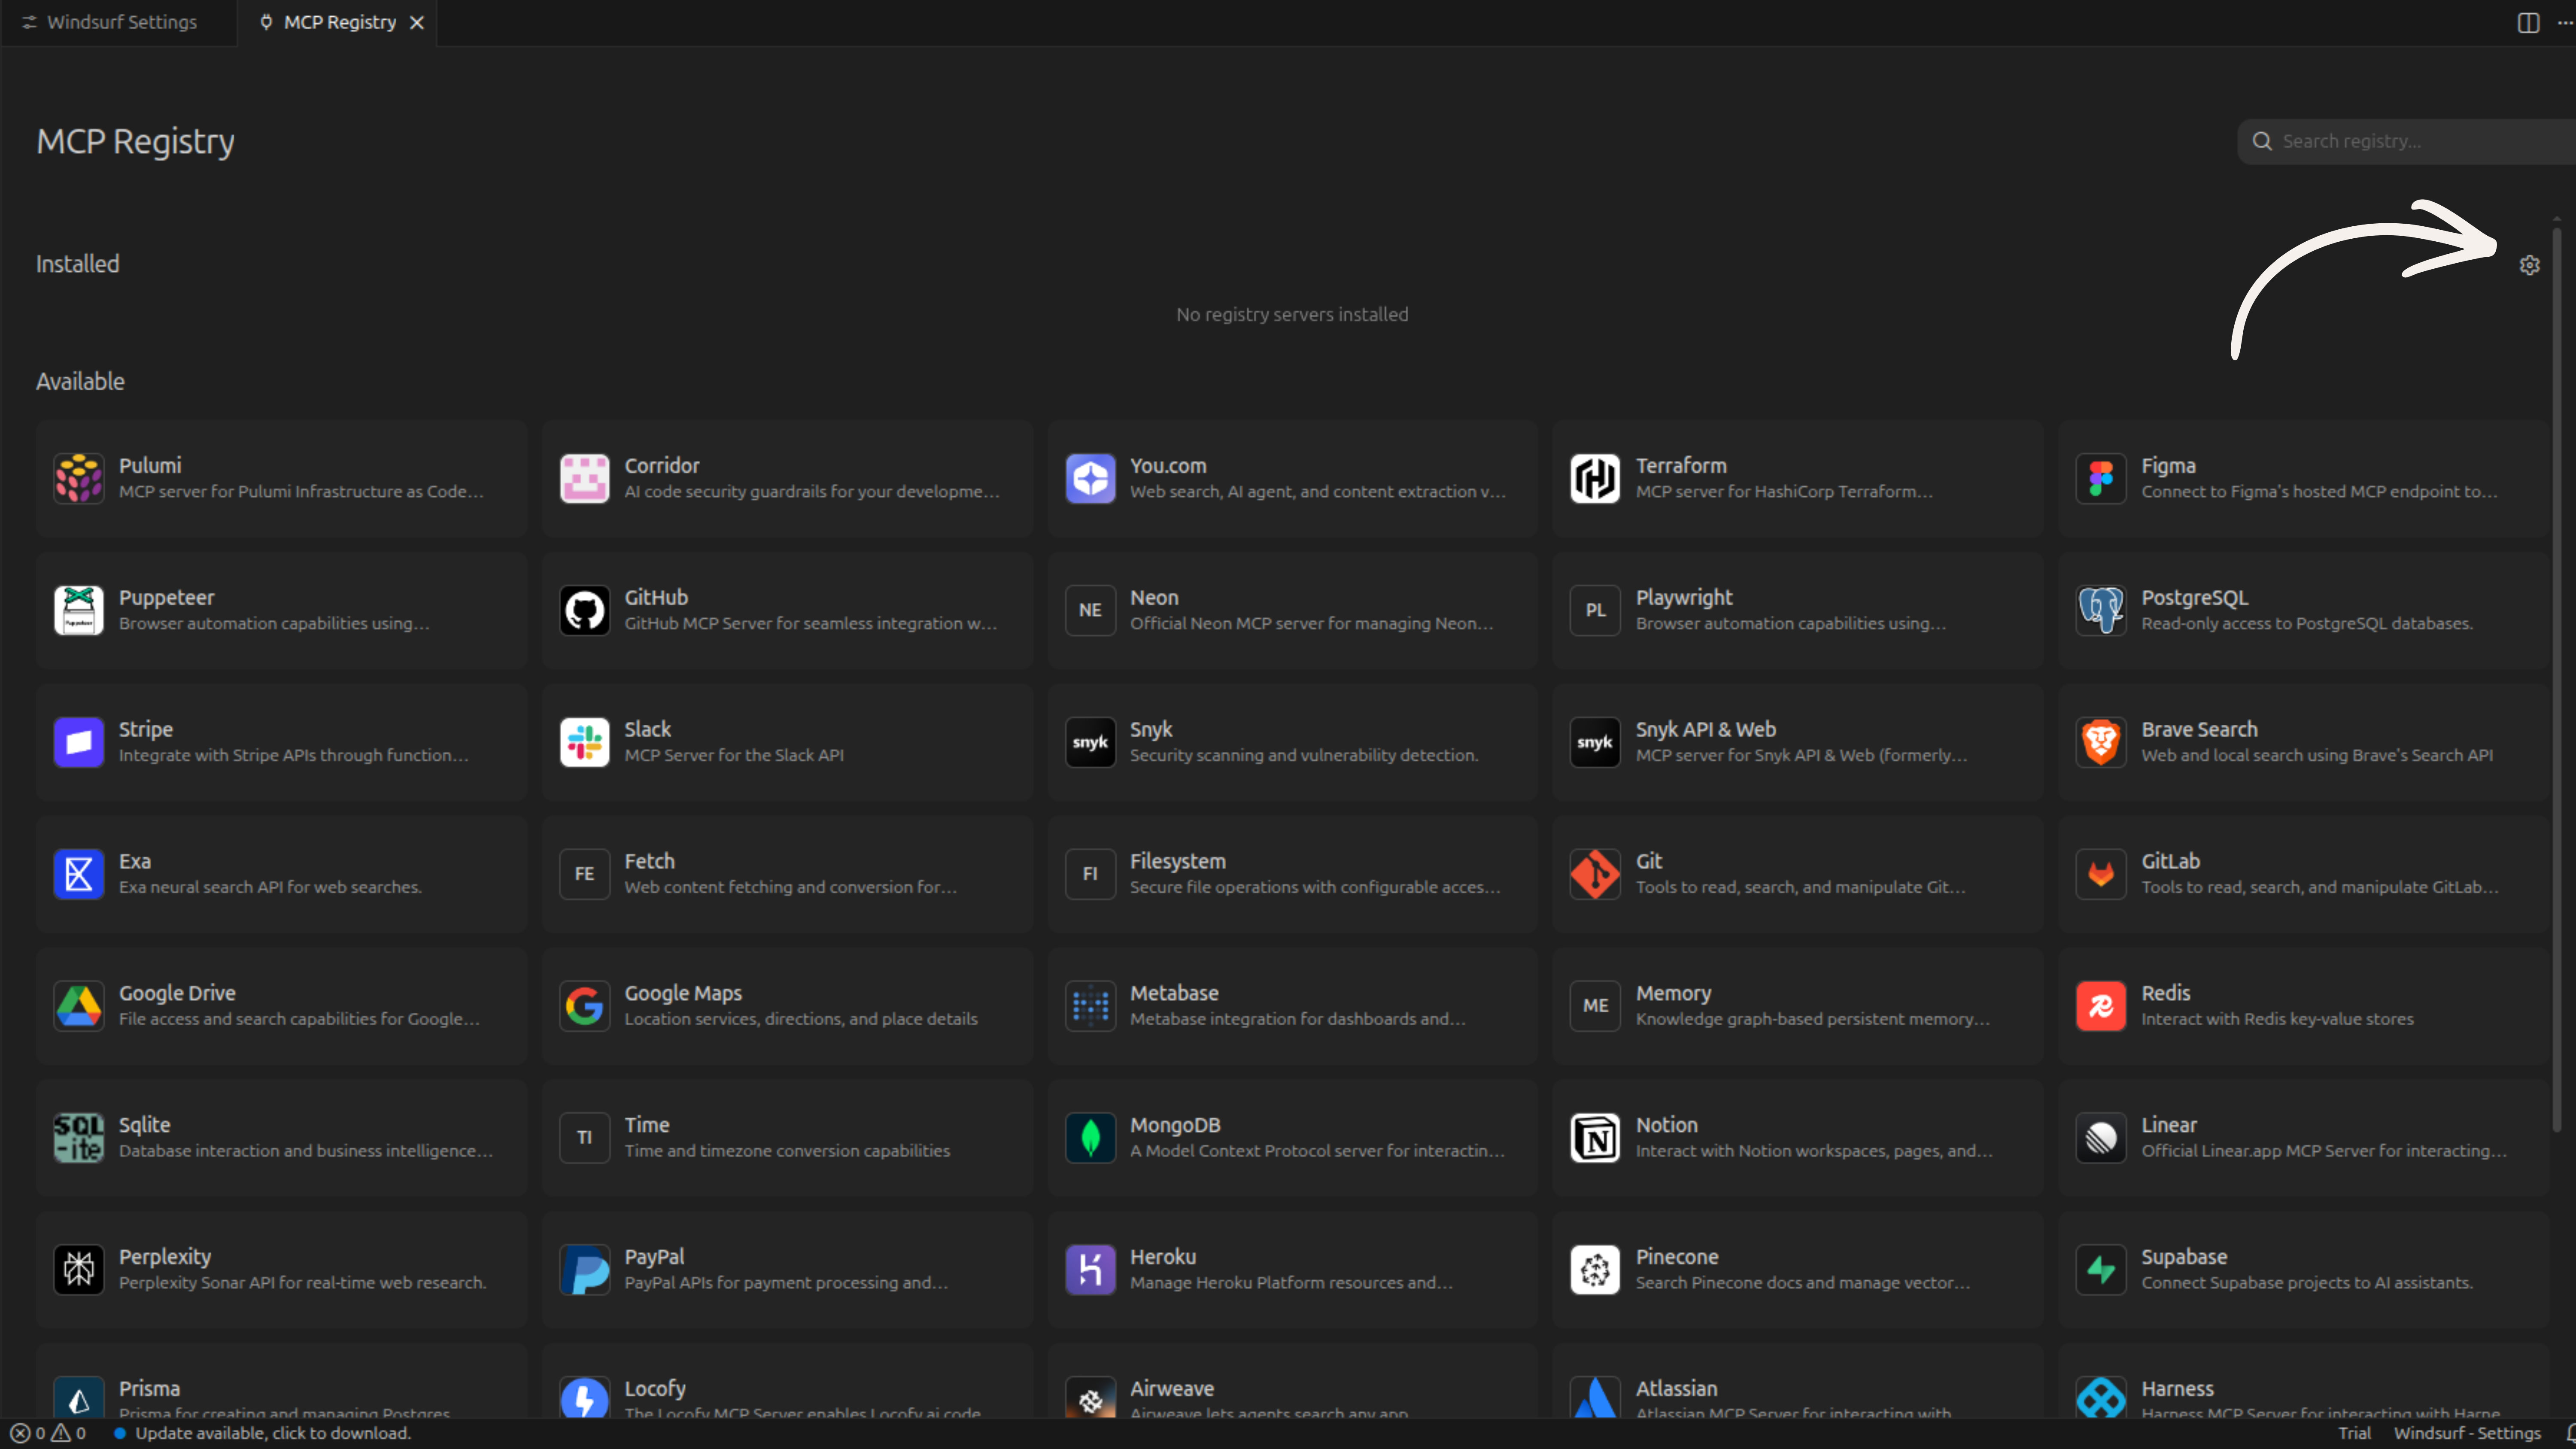Click the GitLab fox icon
Image resolution: width=2576 pixels, height=1449 pixels.
(2101, 874)
